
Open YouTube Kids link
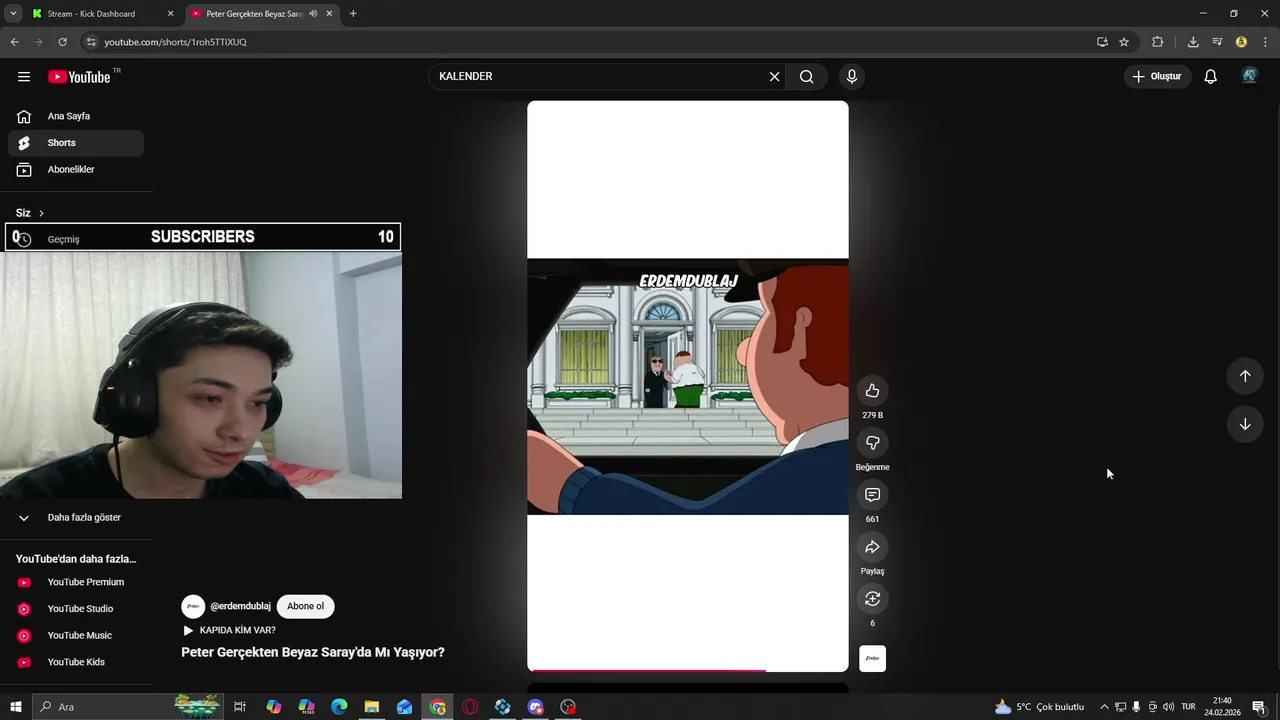pos(76,662)
